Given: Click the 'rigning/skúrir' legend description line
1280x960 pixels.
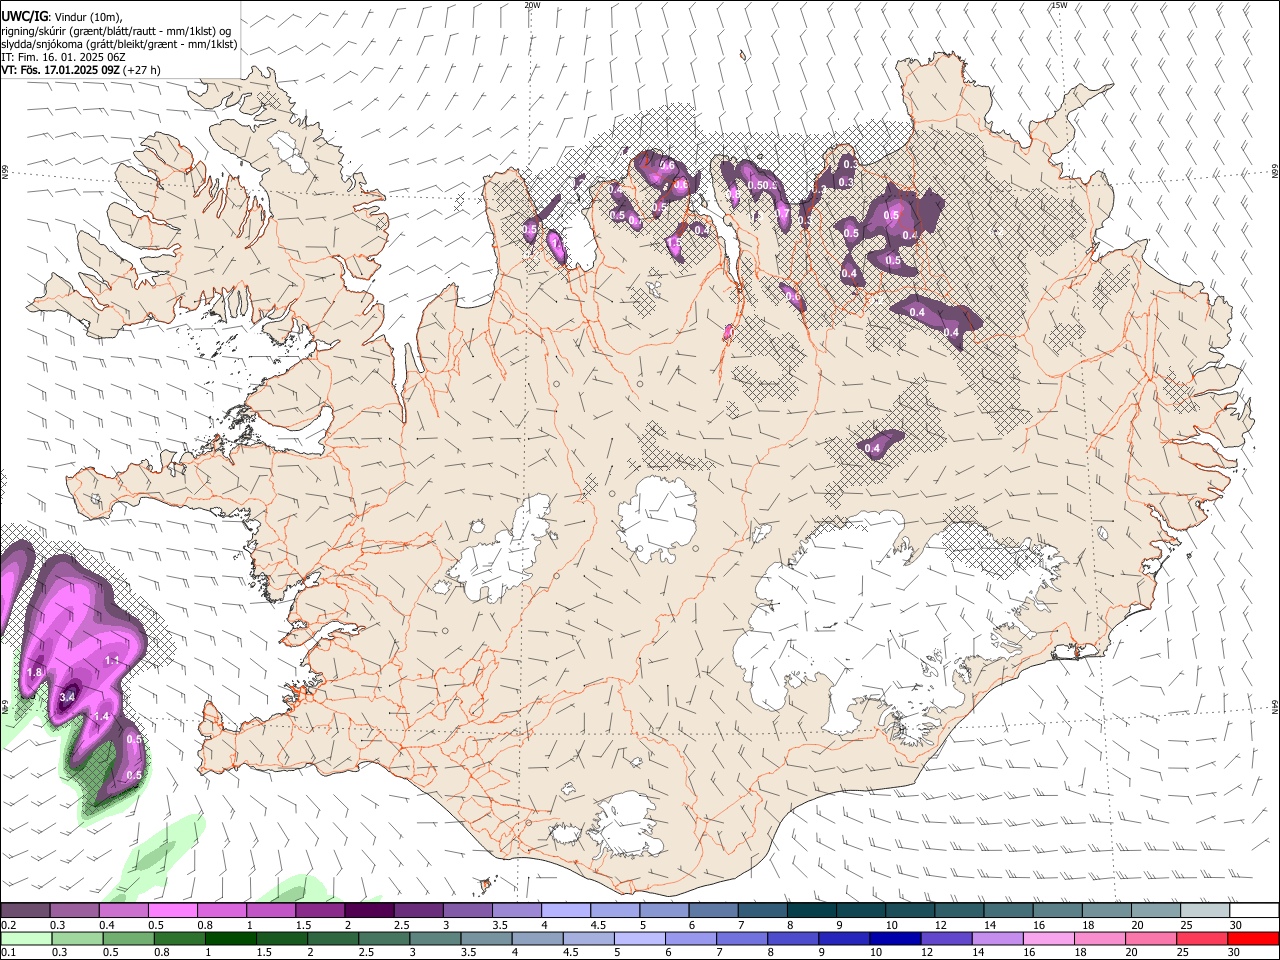Looking at the screenshot, I should [117, 30].
